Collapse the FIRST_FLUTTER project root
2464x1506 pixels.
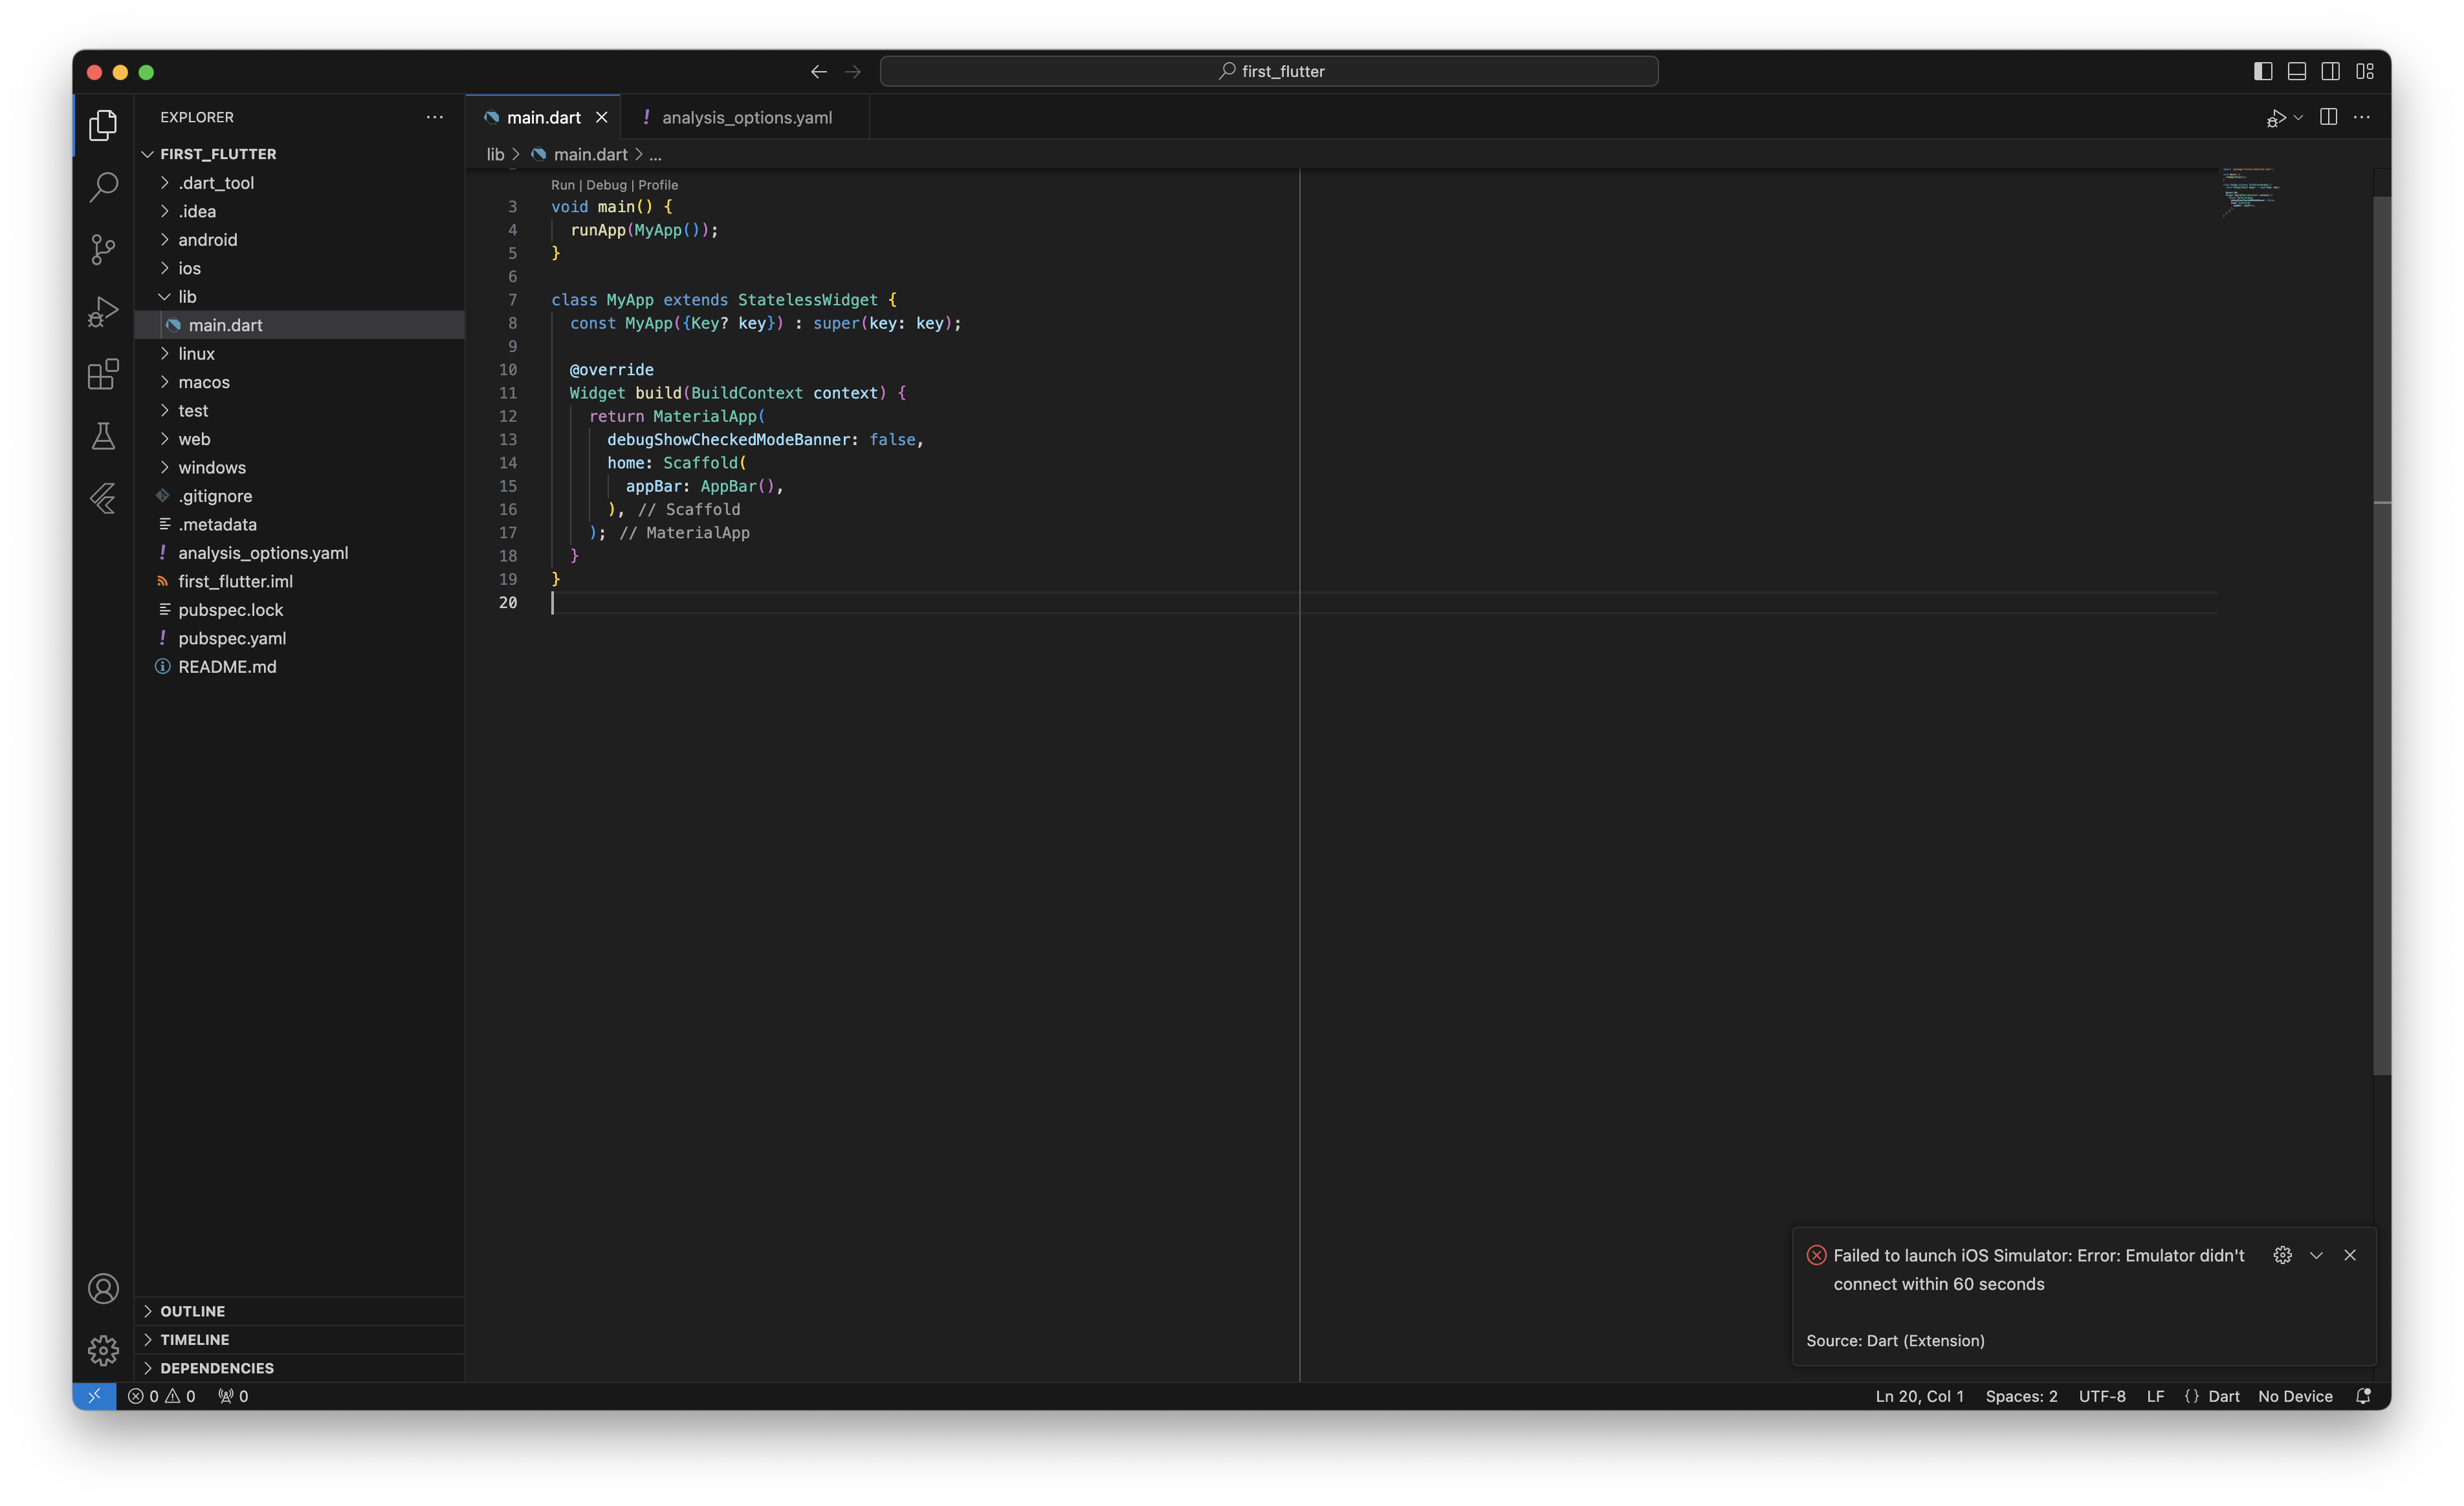click(x=300, y=154)
